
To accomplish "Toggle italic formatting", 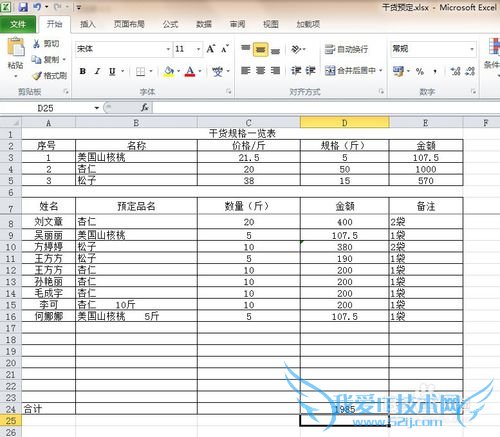I will click(x=97, y=71).
